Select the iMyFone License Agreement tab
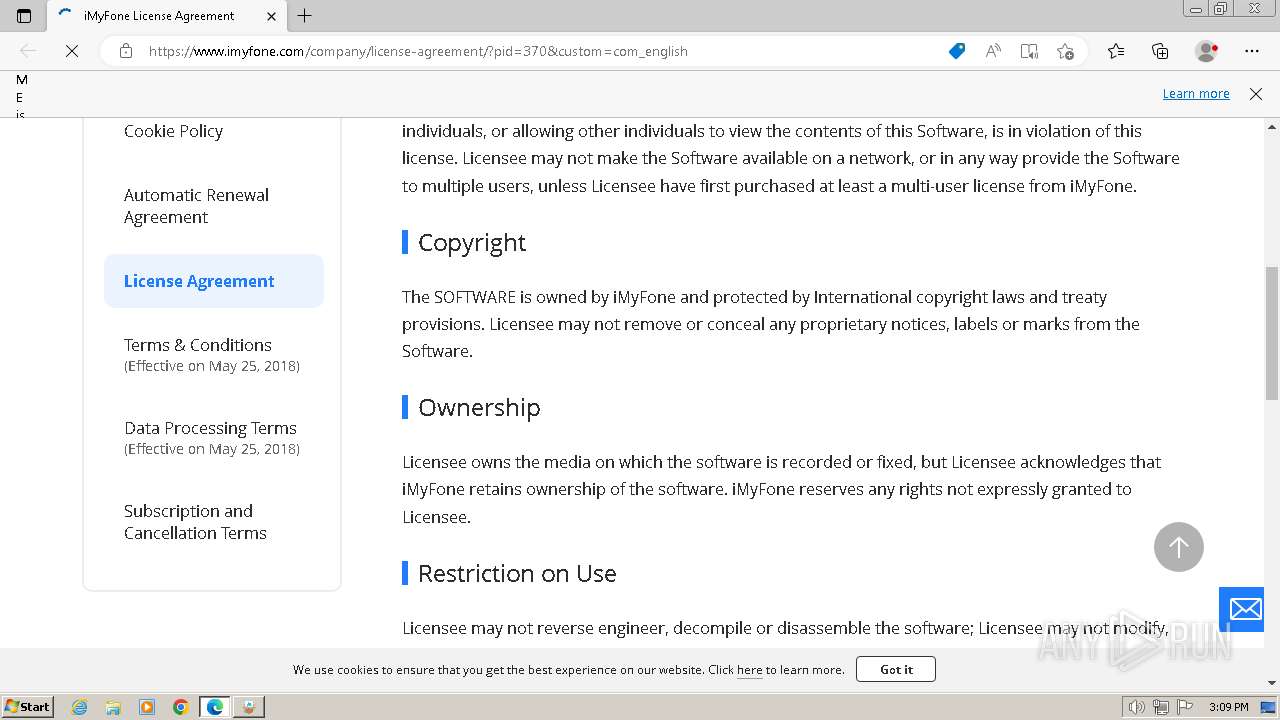 (166, 16)
